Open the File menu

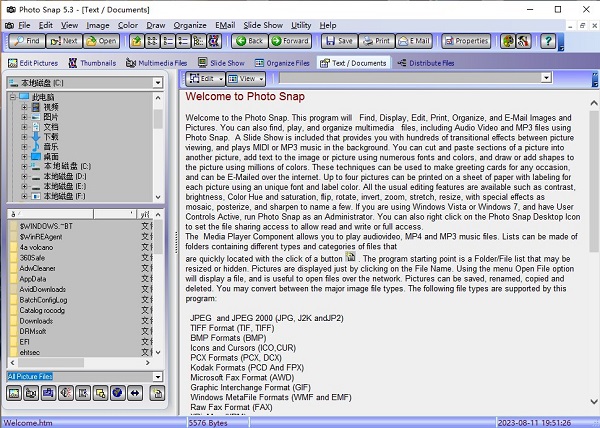tap(24, 25)
